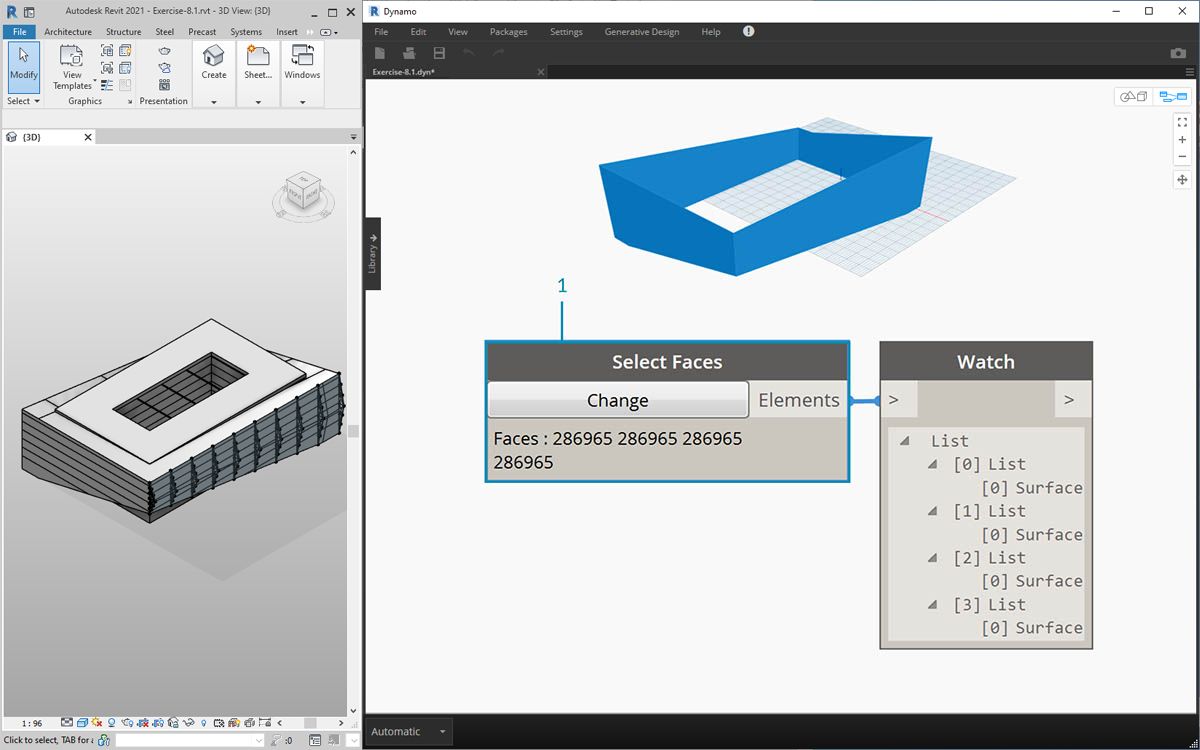1200x750 pixels.
Task: Click the Dynamo save file icon
Action: [x=439, y=53]
